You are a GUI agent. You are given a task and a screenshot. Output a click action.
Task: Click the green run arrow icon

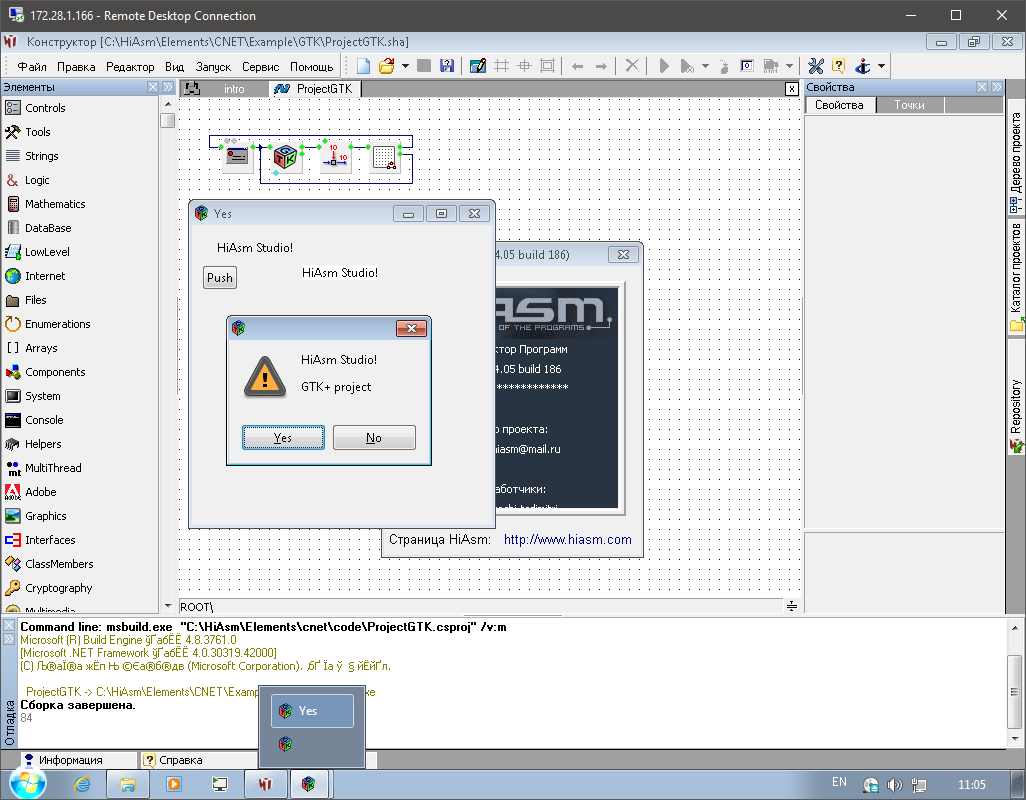[x=663, y=66]
